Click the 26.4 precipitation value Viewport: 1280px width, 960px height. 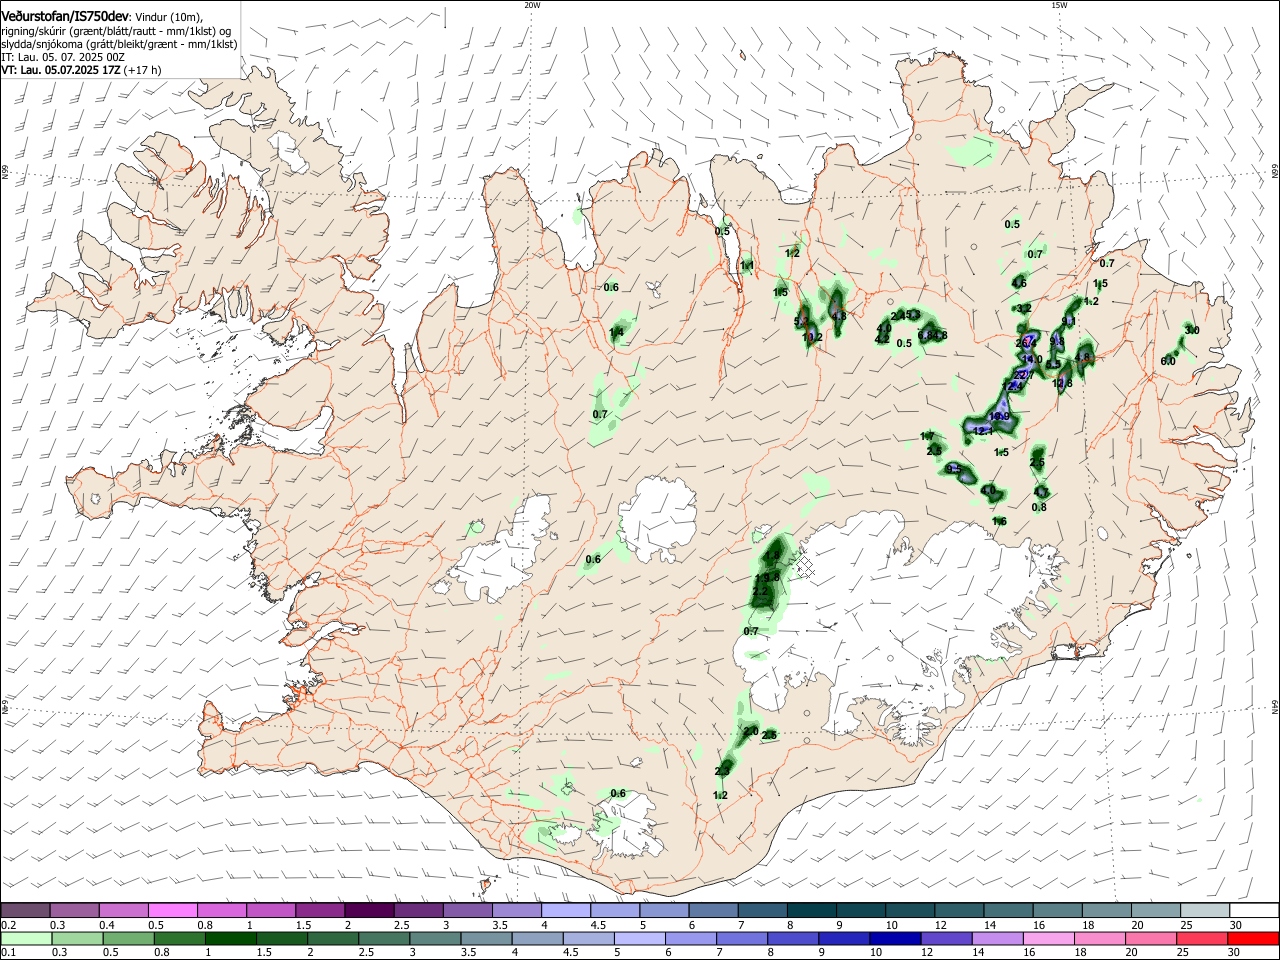1025,343
